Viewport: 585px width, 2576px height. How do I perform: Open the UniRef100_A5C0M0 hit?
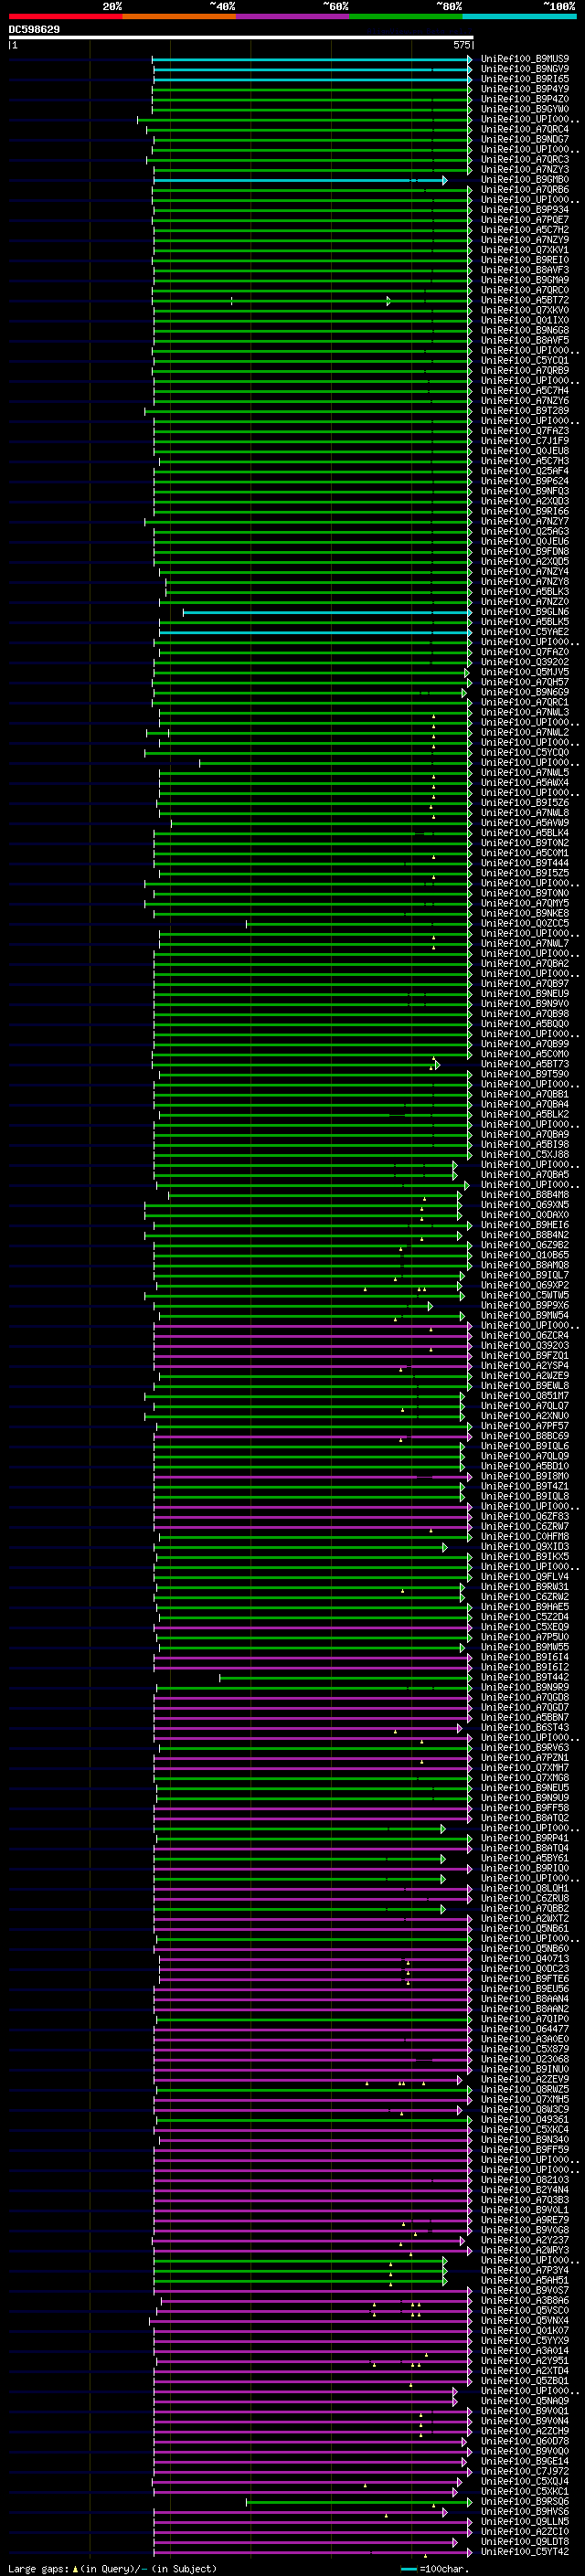coord(525,1054)
